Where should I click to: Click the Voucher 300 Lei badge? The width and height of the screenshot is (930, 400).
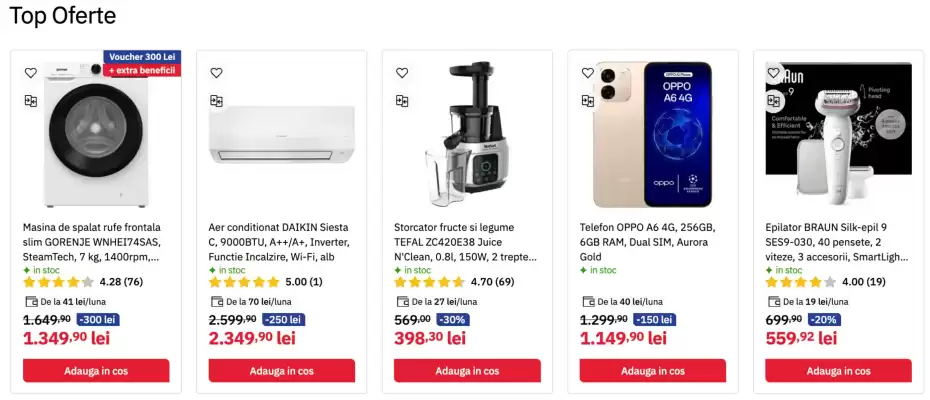coord(142,57)
